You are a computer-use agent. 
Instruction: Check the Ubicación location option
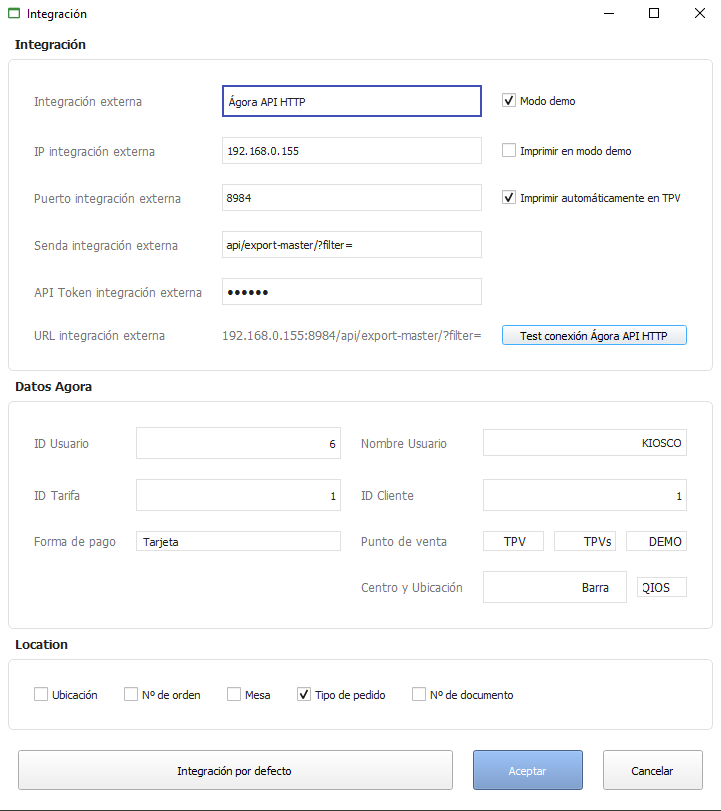41,694
